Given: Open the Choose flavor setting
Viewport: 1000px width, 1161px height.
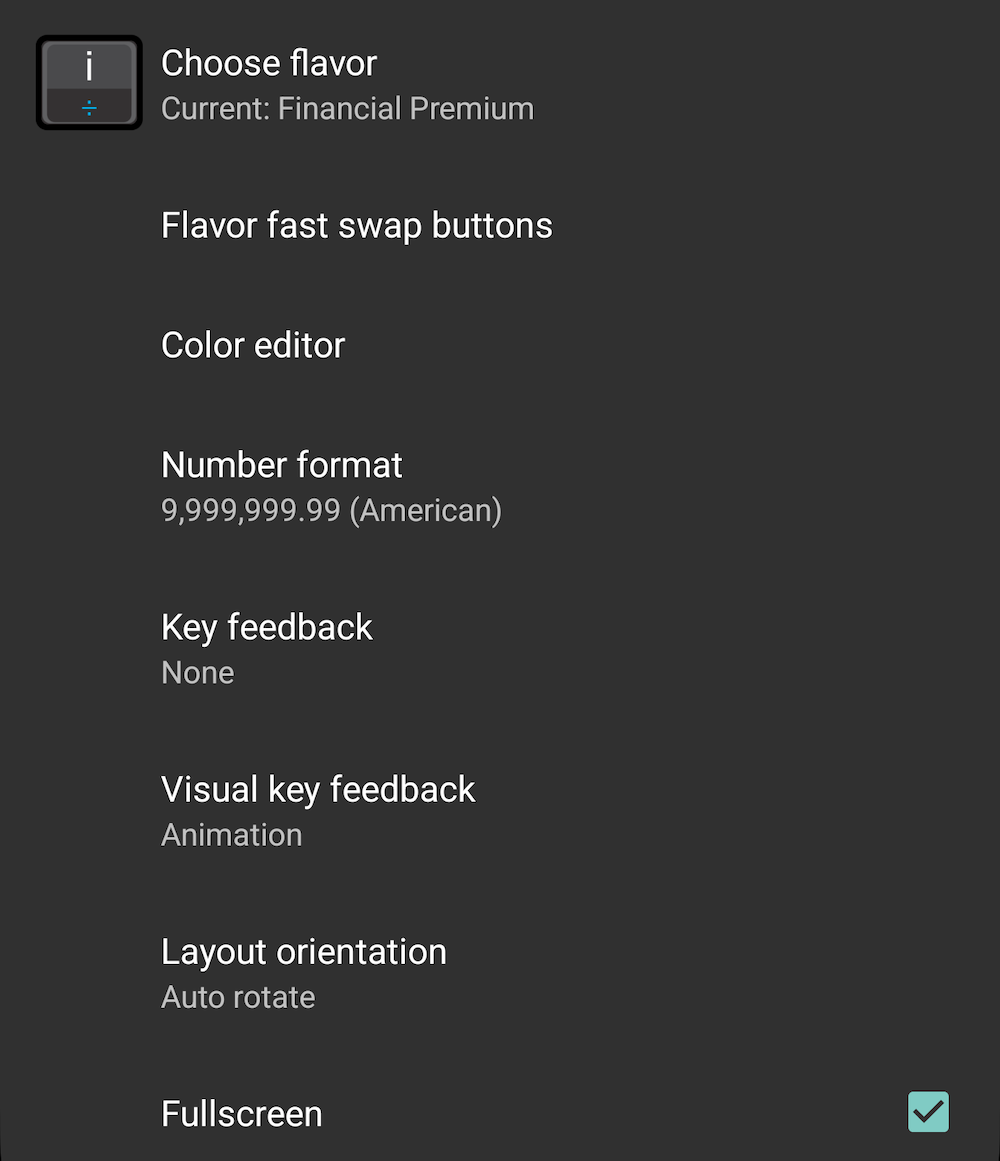Looking at the screenshot, I should [500, 83].
